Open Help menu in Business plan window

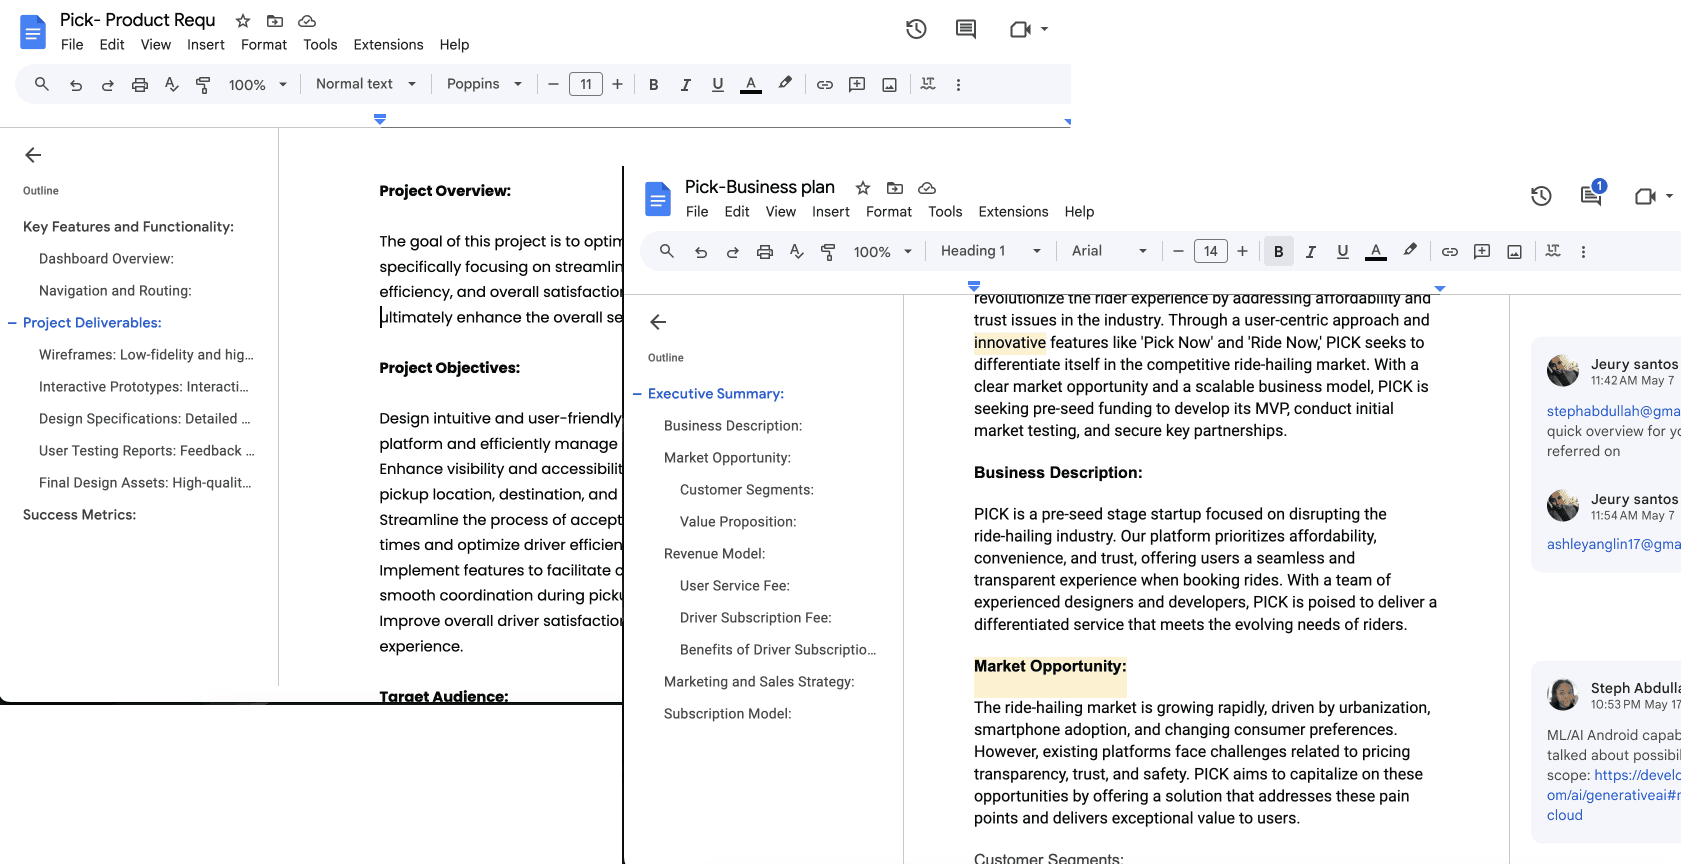(x=1079, y=212)
